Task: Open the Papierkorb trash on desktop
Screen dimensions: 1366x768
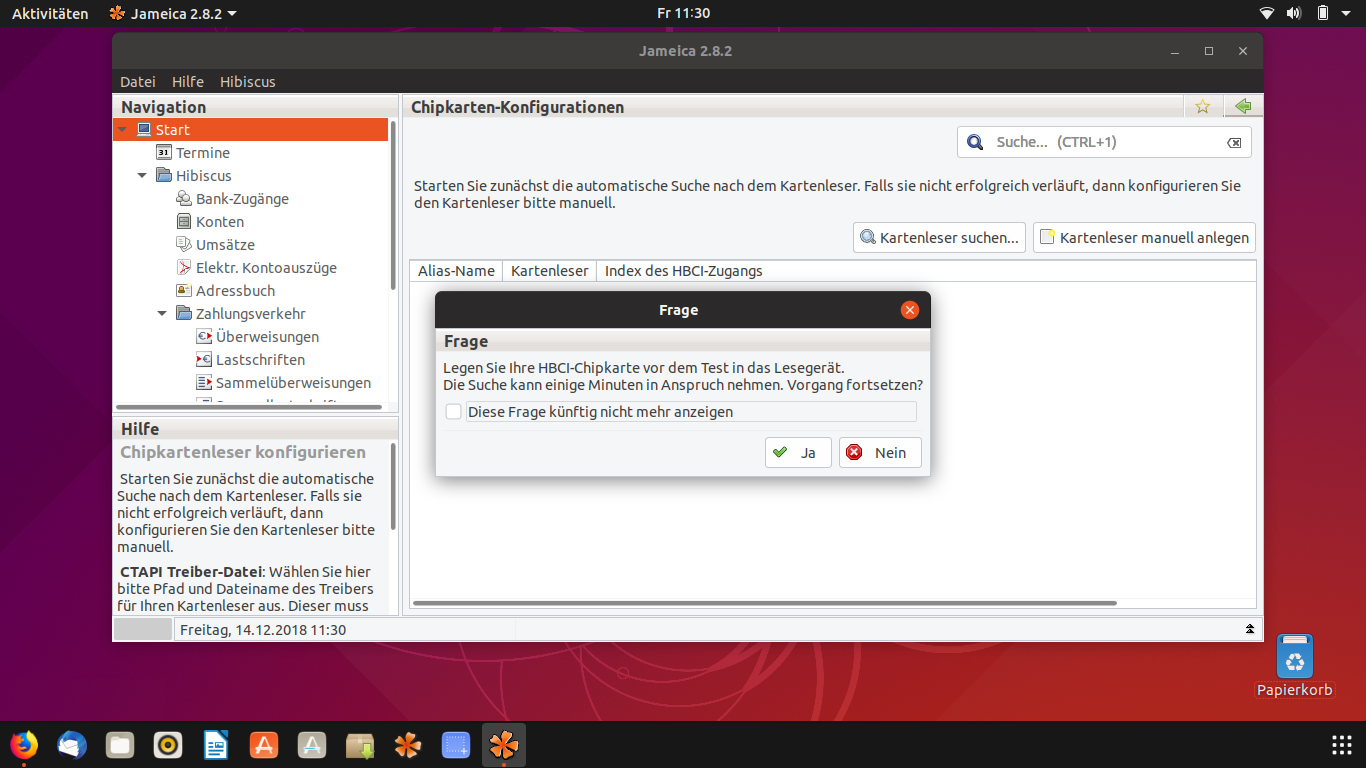Action: (x=1295, y=665)
